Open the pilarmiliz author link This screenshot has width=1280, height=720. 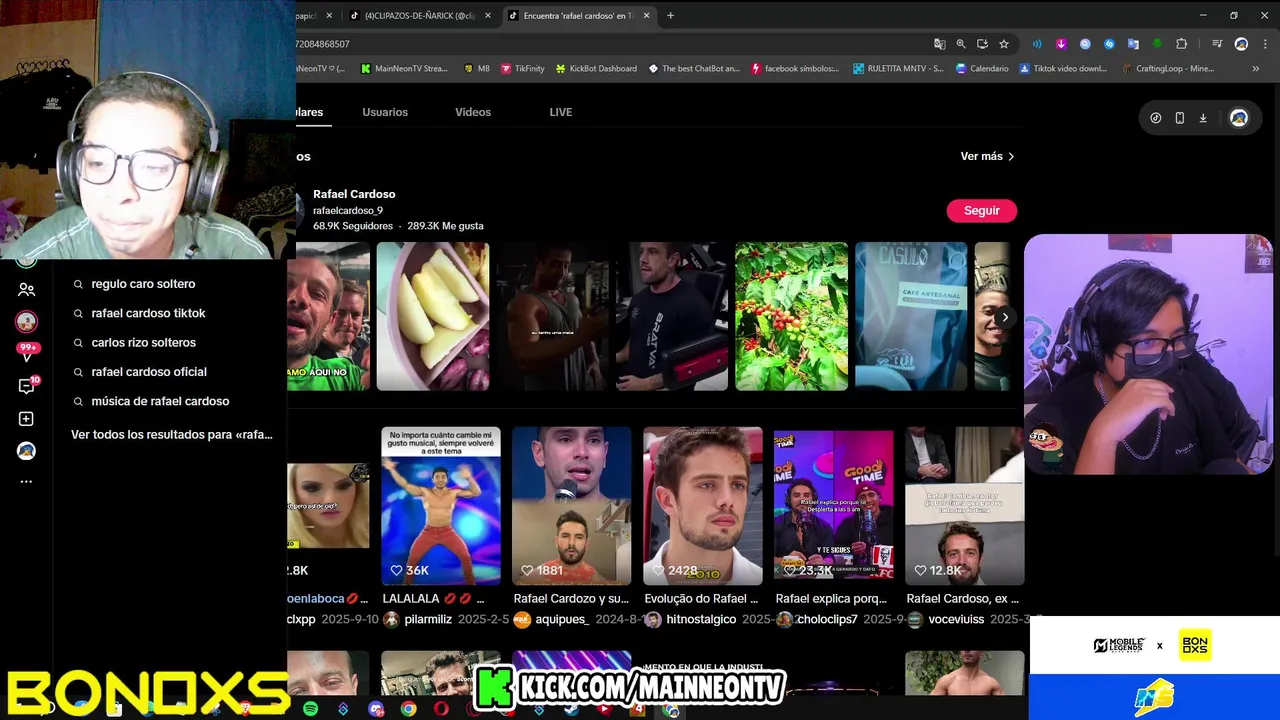tap(428, 620)
